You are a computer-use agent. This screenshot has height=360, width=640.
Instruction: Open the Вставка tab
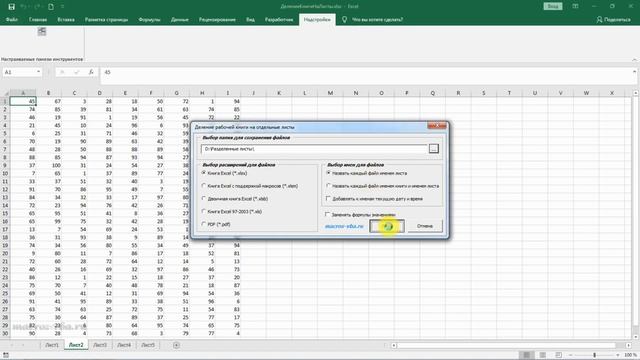coord(66,19)
